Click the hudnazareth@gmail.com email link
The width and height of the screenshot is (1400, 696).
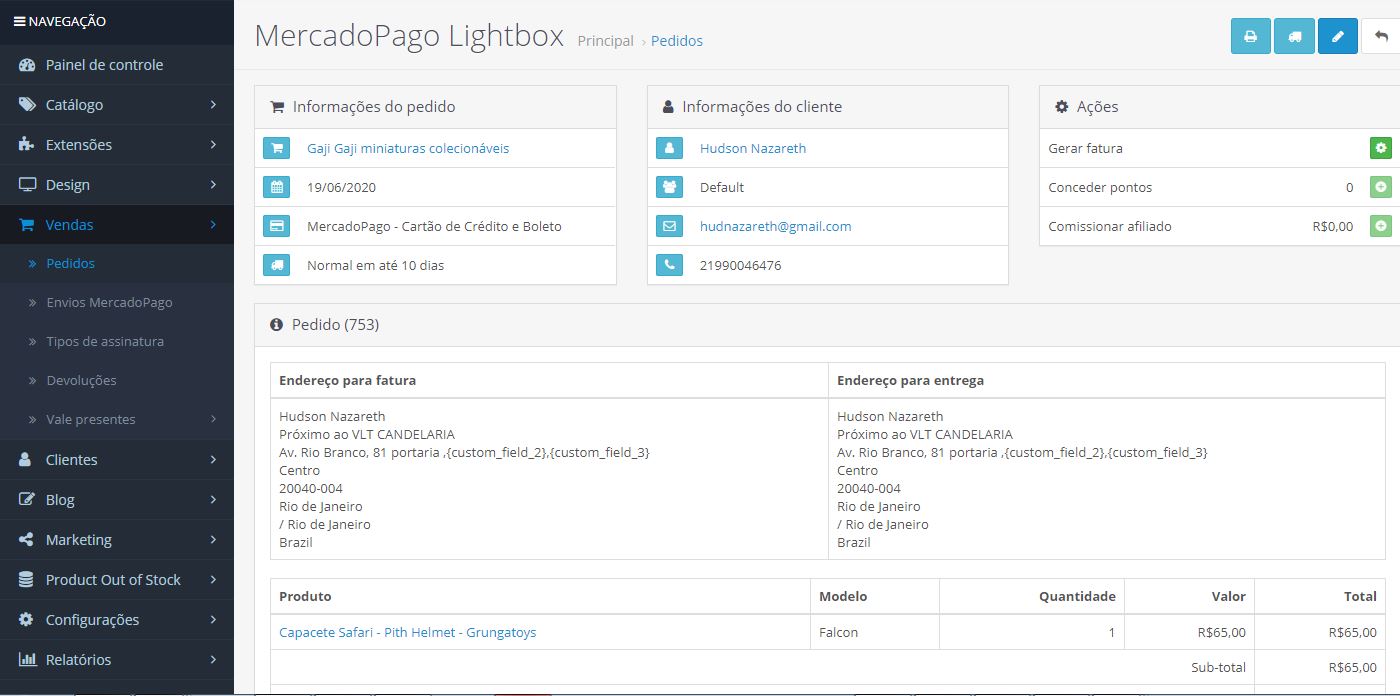pyautogui.click(x=775, y=226)
